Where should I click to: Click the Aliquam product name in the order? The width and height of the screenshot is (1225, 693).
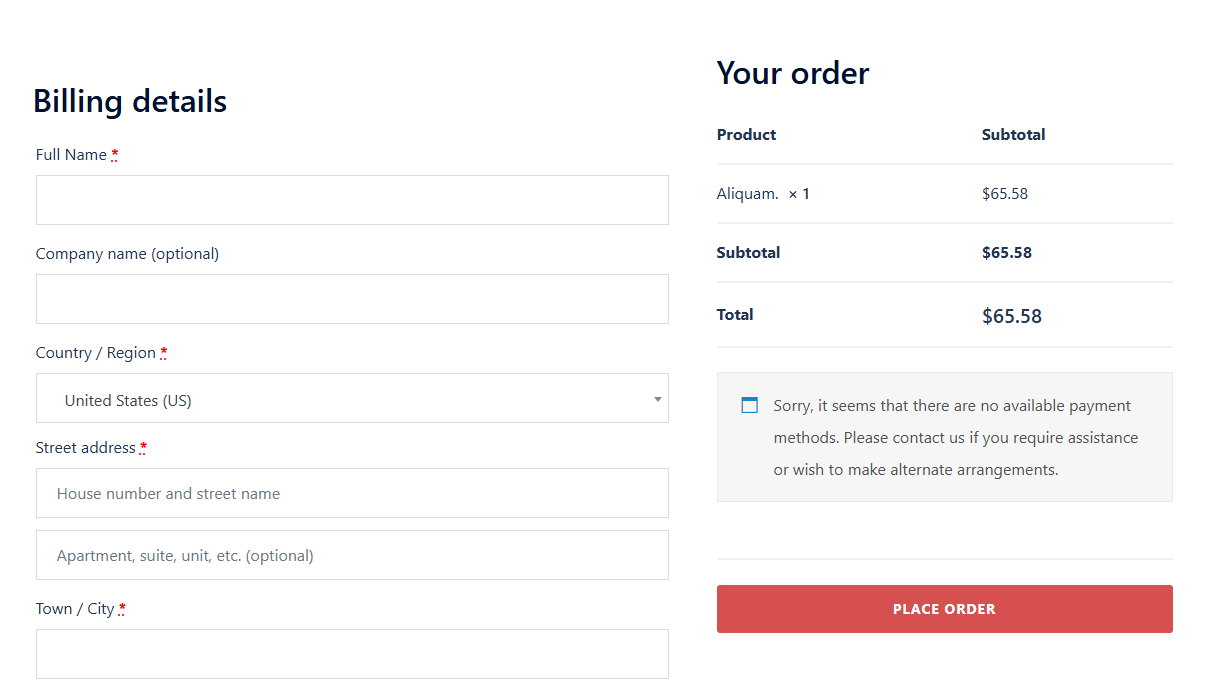[747, 194]
